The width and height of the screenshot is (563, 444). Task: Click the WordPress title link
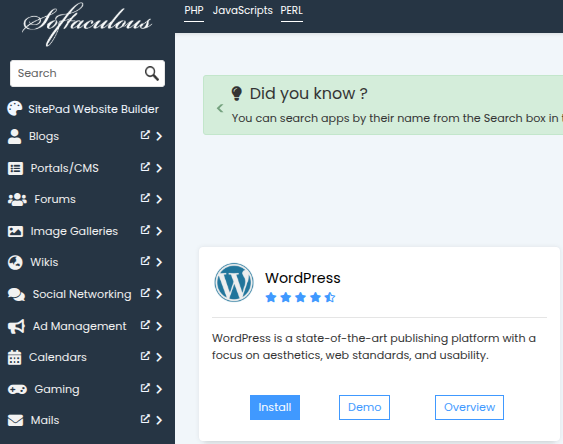(303, 278)
